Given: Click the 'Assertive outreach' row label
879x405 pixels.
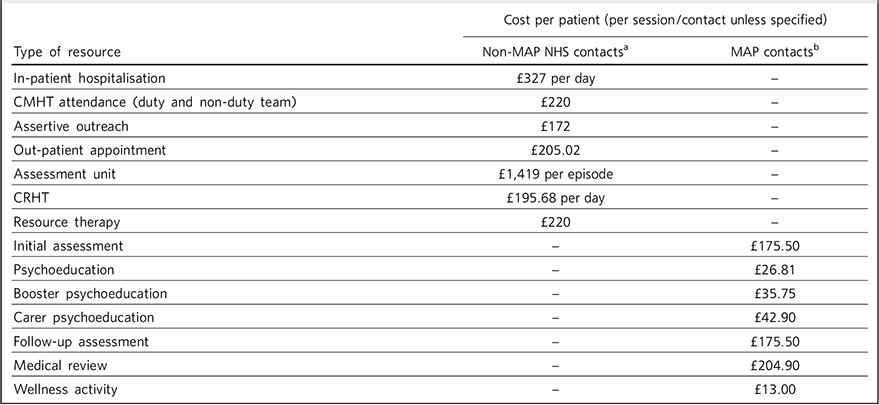Looking at the screenshot, I should click(67, 126).
